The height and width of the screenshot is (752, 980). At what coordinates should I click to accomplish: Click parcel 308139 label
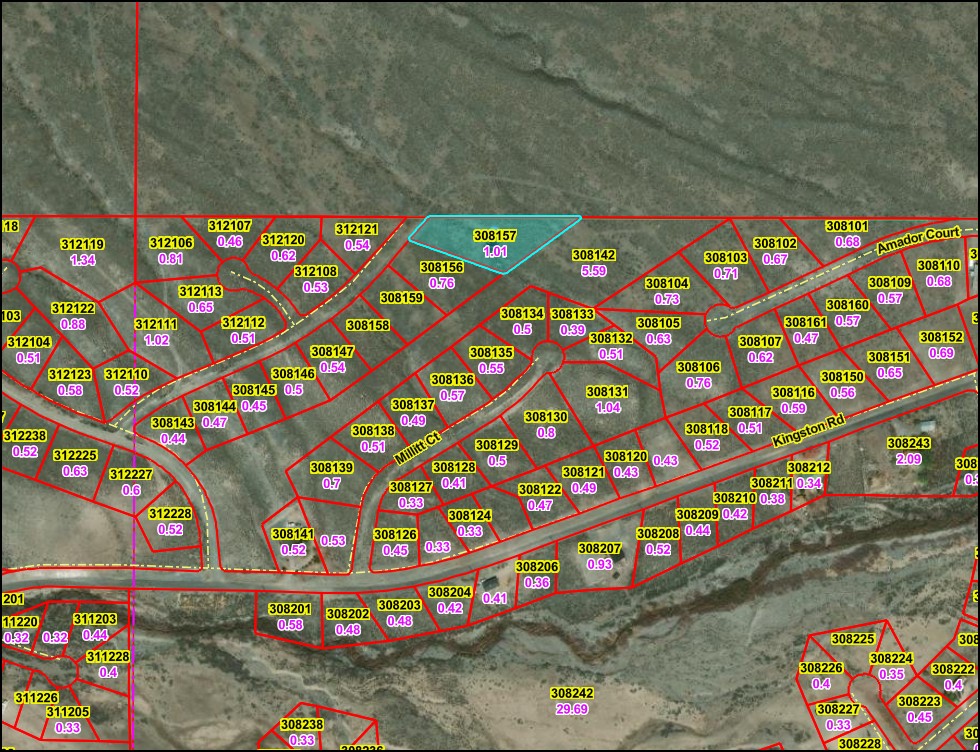[x=332, y=468]
